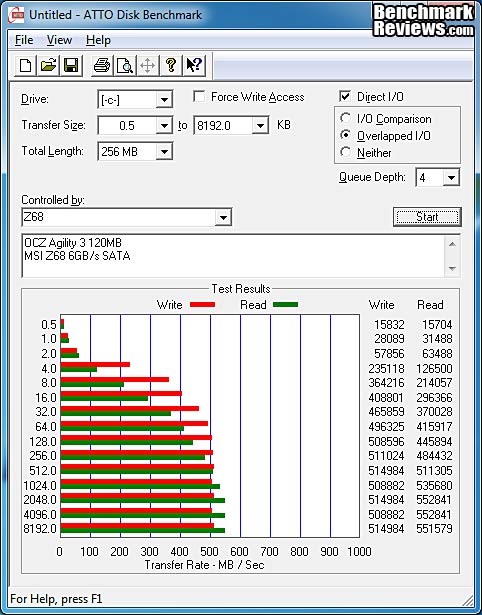Screen dimensions: 482x615
Task: Click the read value 535680
Action: (435, 486)
